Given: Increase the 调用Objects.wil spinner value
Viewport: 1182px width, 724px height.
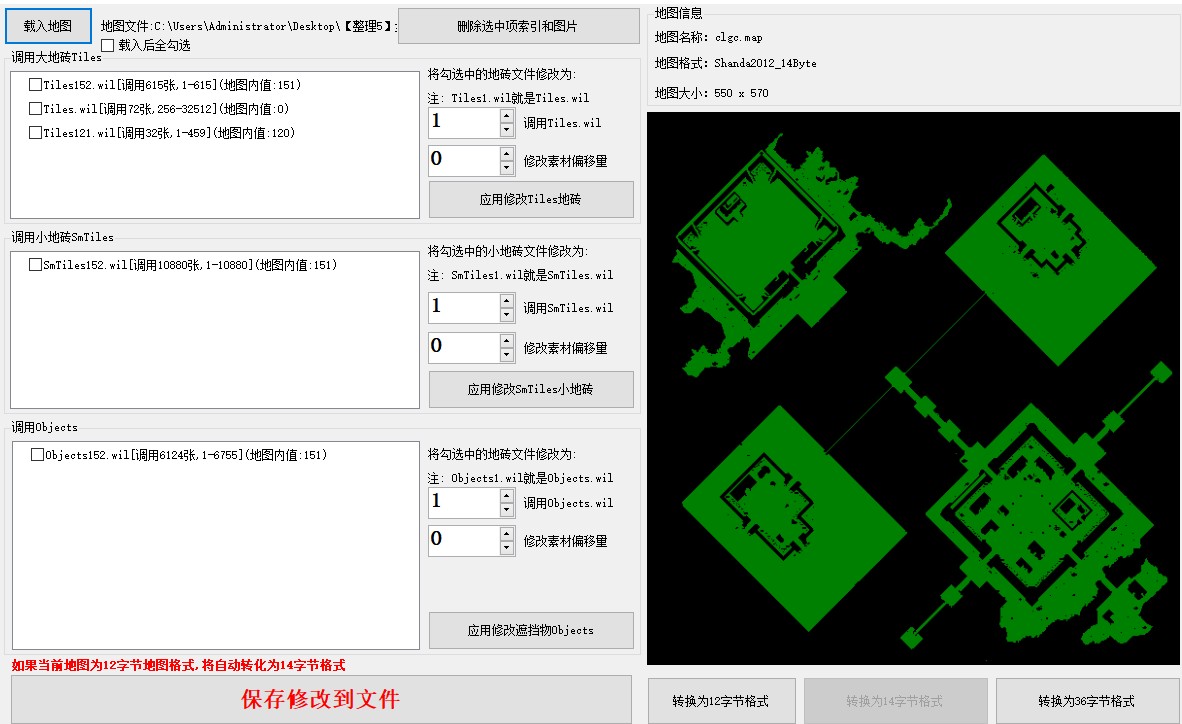Looking at the screenshot, I should point(507,496).
